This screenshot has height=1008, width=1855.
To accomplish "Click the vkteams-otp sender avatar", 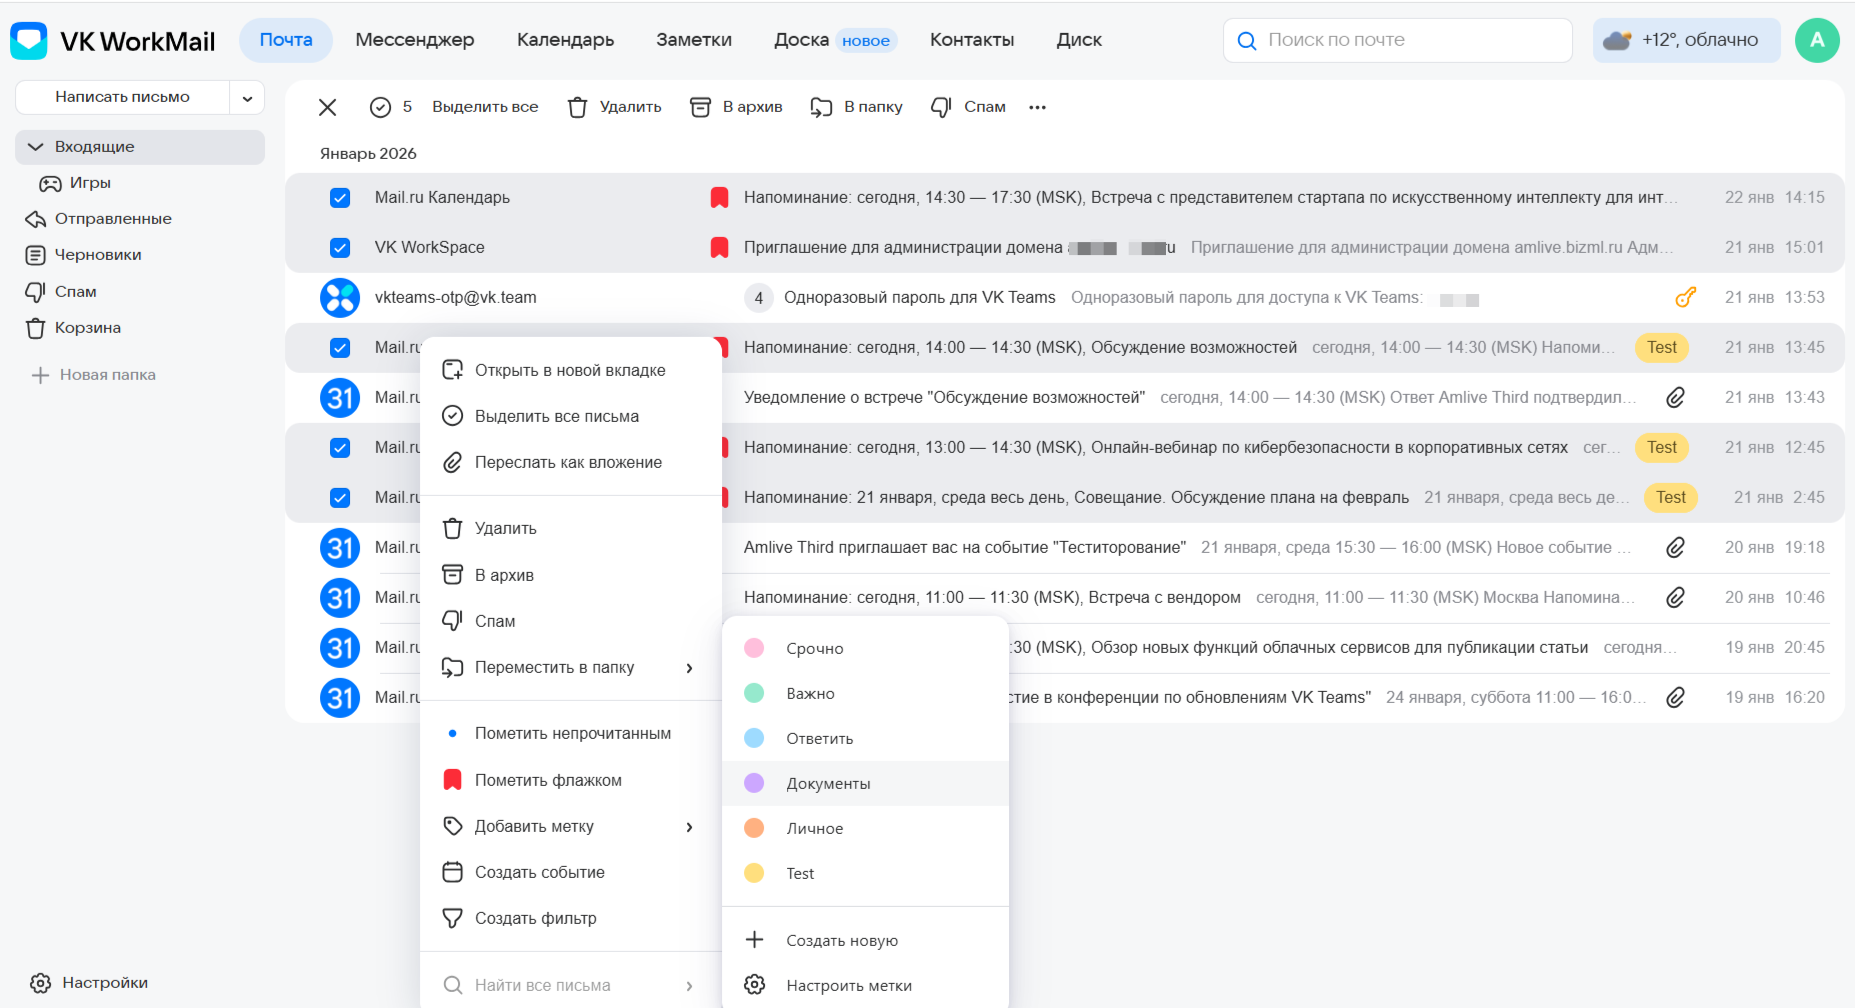I will coord(340,298).
